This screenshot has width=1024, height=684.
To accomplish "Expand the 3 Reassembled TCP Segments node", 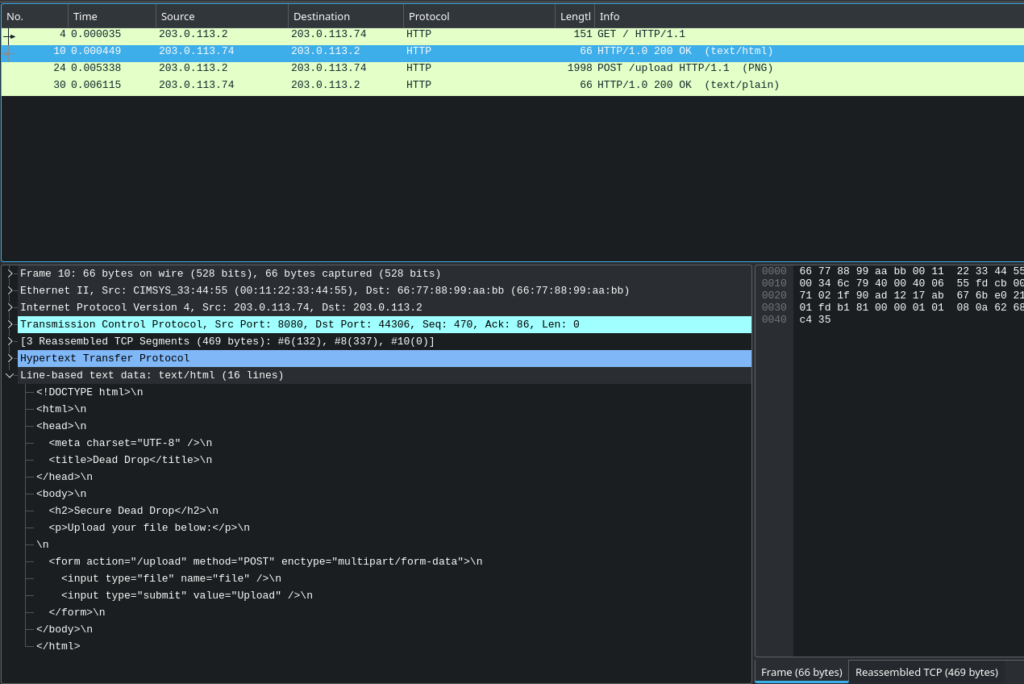I will (10, 341).
